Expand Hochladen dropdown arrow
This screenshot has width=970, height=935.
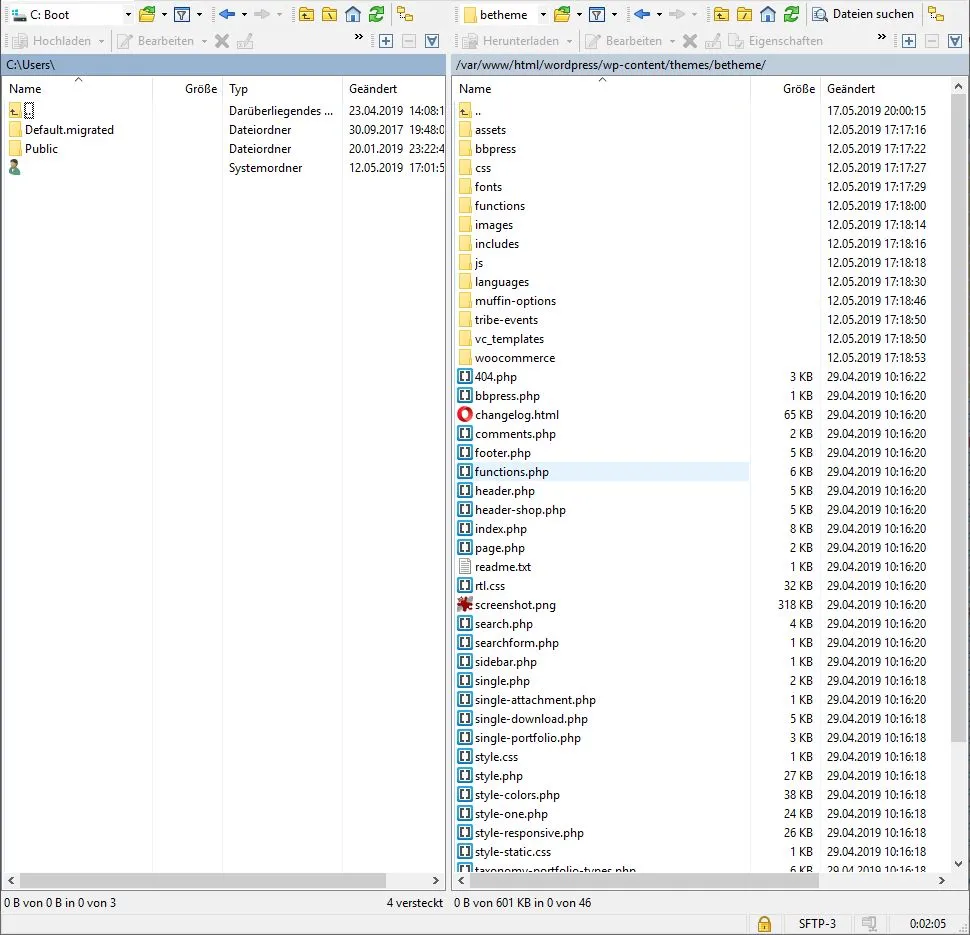[101, 41]
